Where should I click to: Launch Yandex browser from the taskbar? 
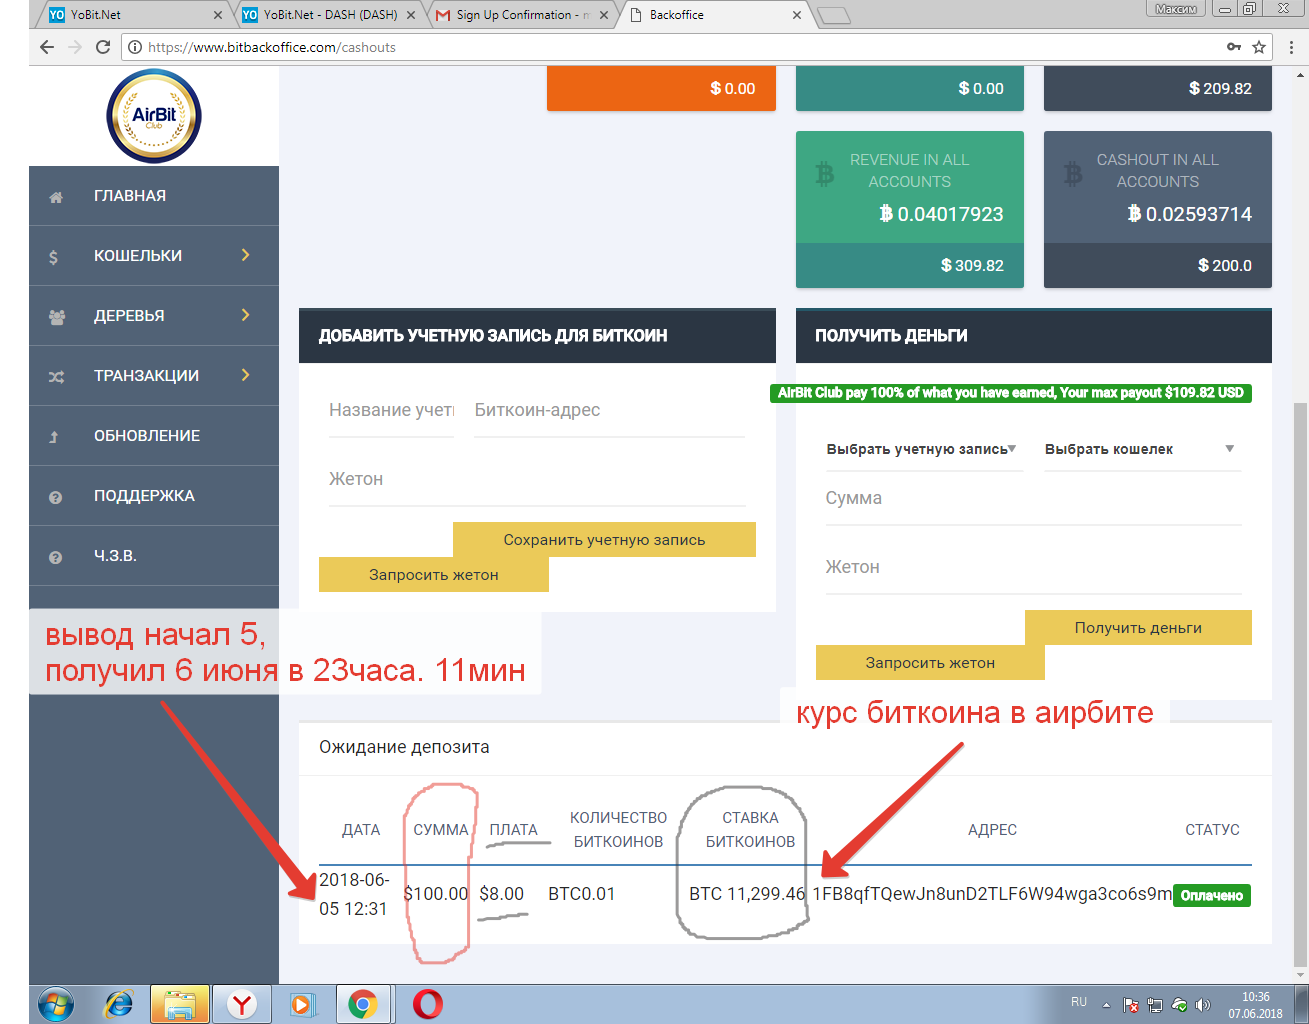(x=241, y=1004)
